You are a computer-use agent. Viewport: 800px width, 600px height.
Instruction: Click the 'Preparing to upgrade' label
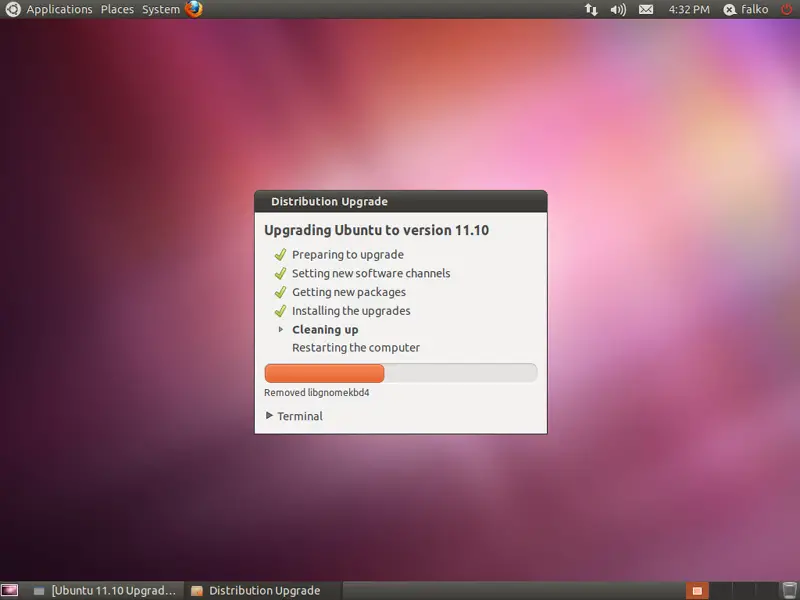click(x=348, y=255)
